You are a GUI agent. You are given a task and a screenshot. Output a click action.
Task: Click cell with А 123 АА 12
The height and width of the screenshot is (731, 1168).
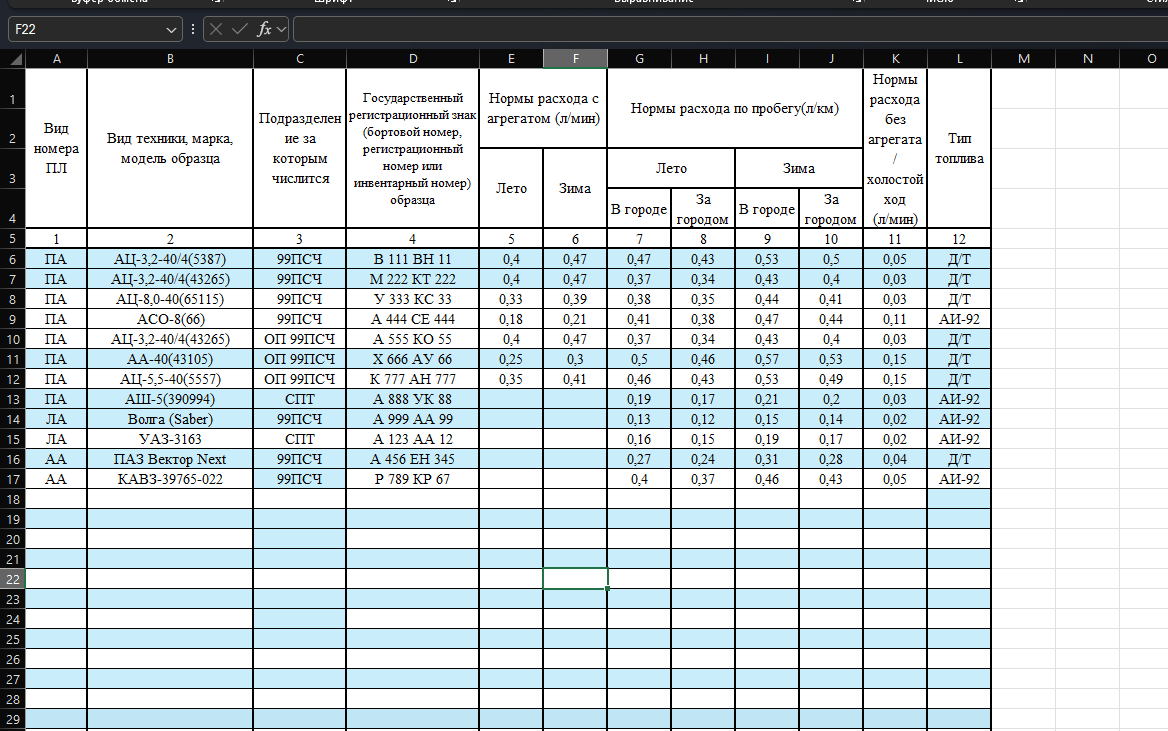coord(413,439)
